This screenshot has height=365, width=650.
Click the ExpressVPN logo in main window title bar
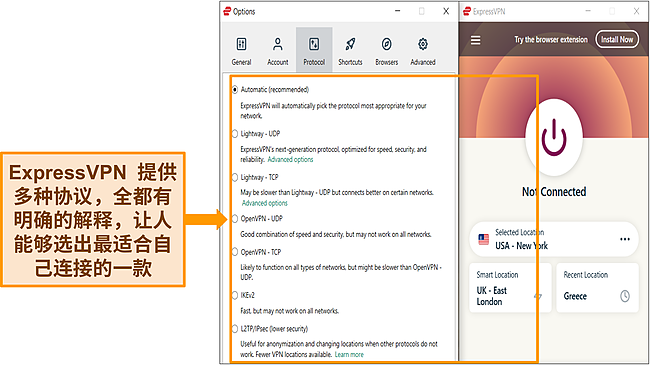[467, 11]
